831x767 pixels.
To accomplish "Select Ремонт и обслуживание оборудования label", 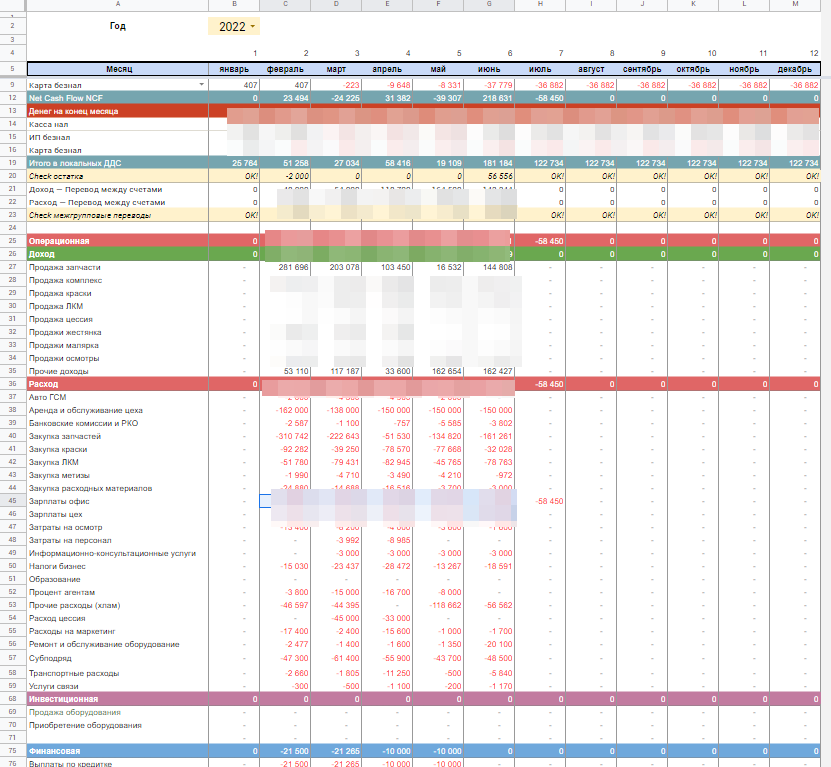I will (x=104, y=645).
